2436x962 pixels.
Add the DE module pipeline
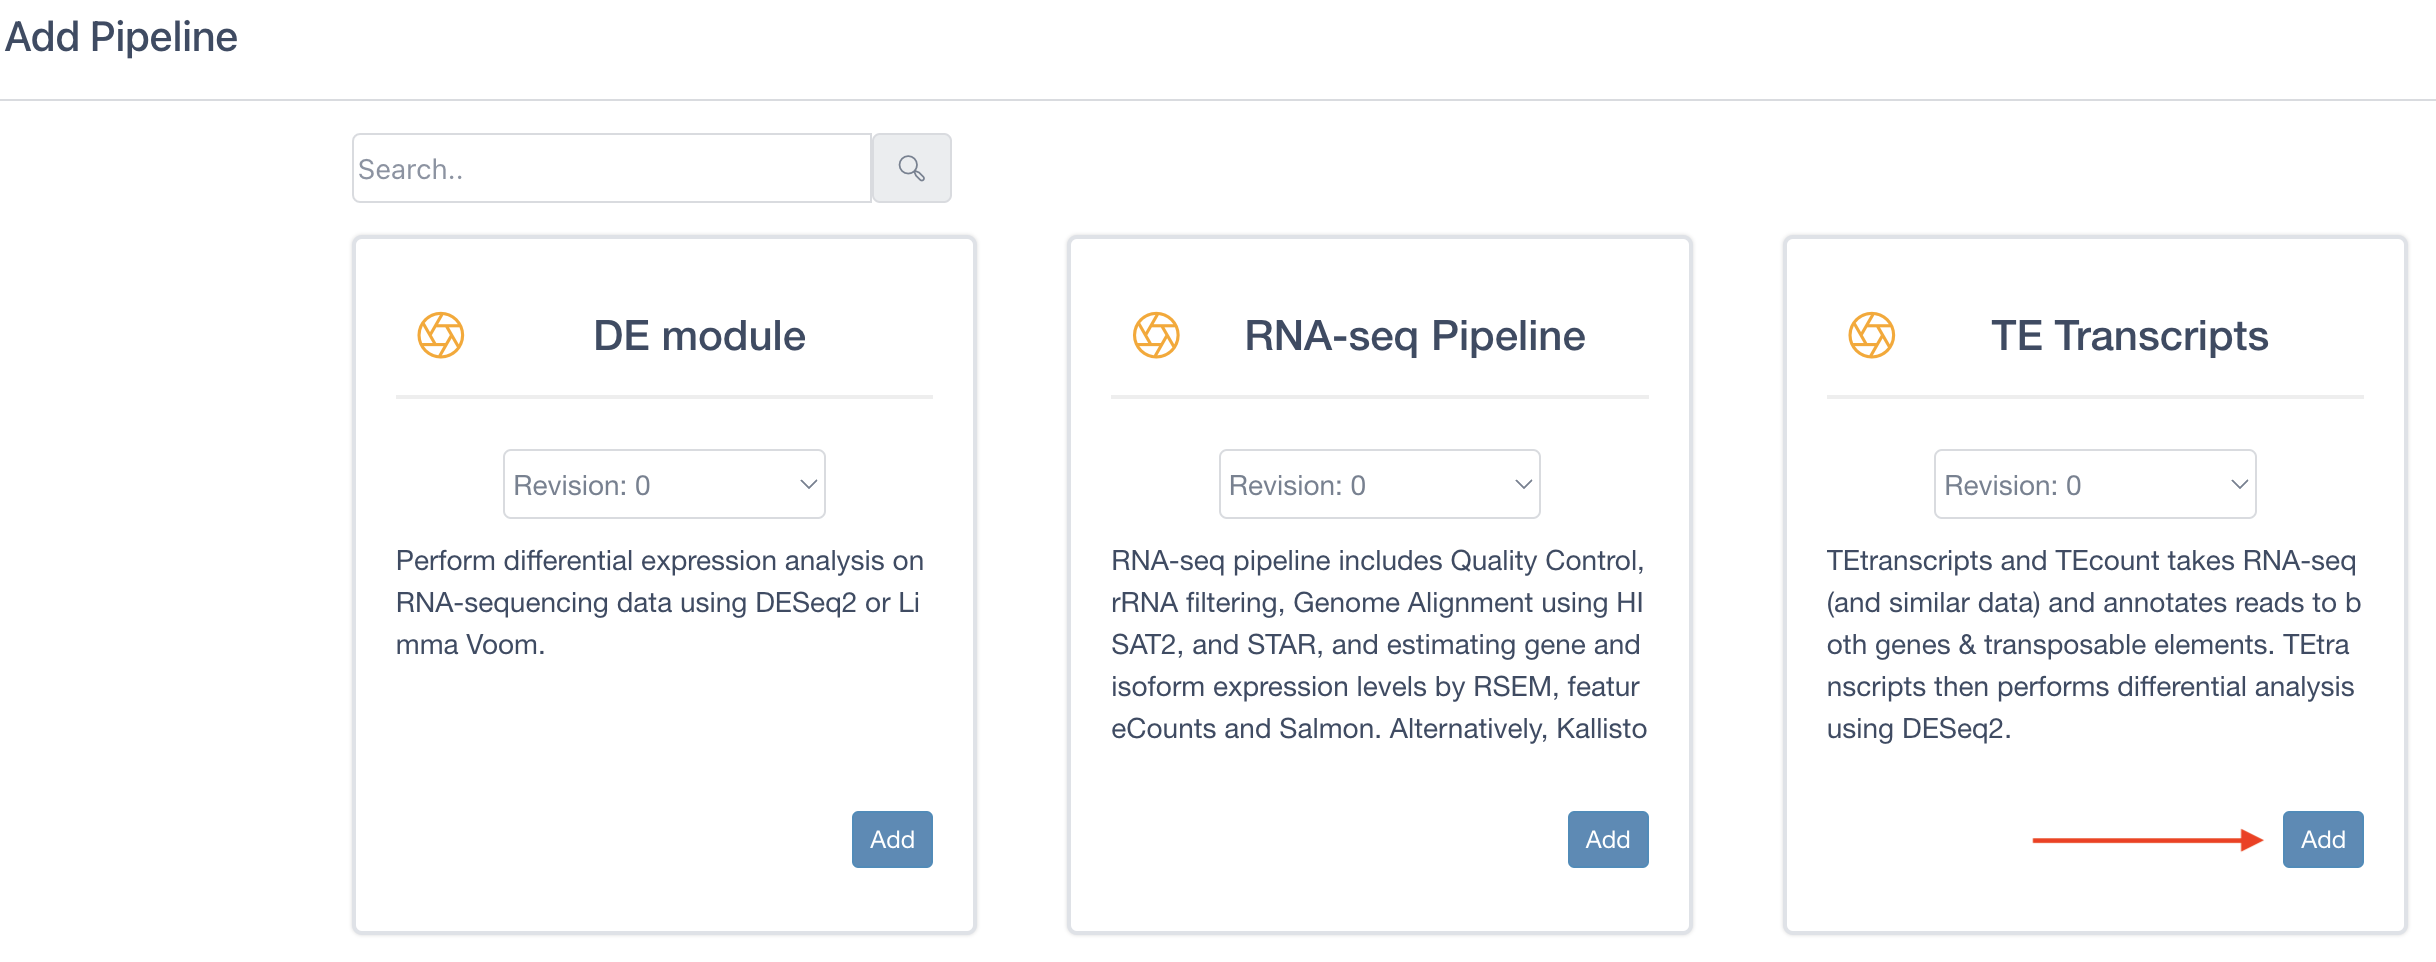892,839
